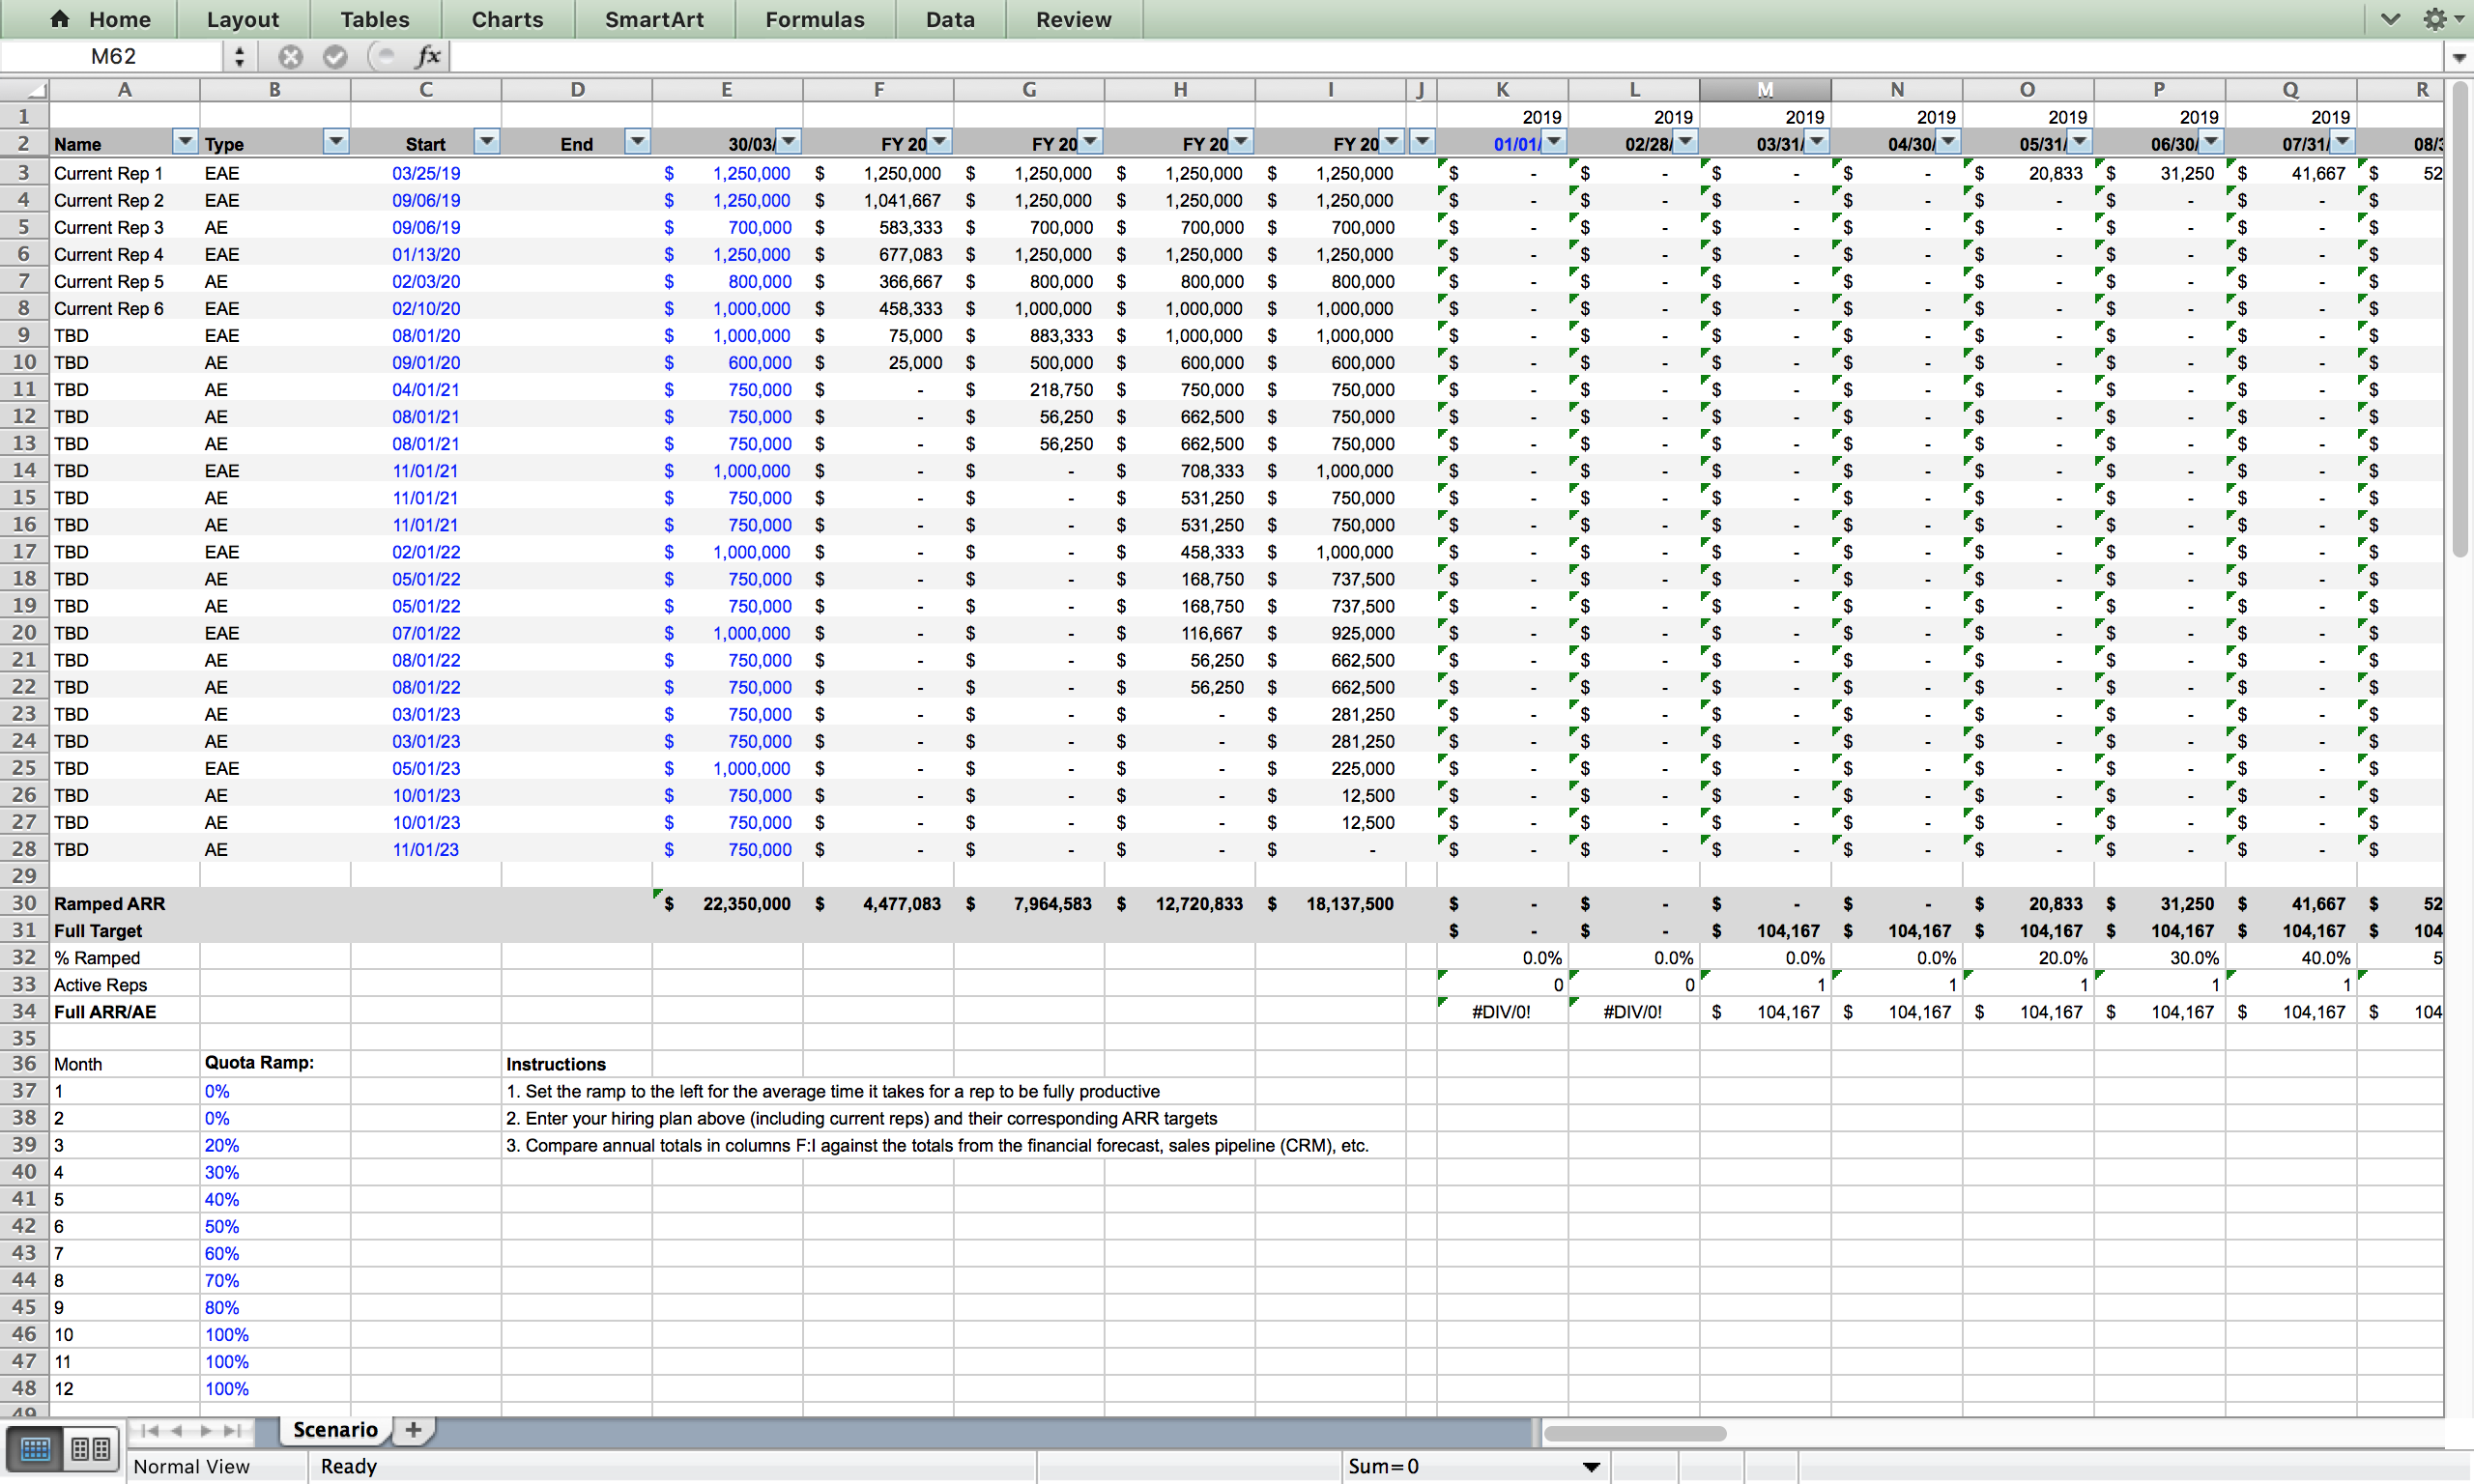Click the Name box stepper arrows
The image size is (2474, 1484).
(x=239, y=56)
